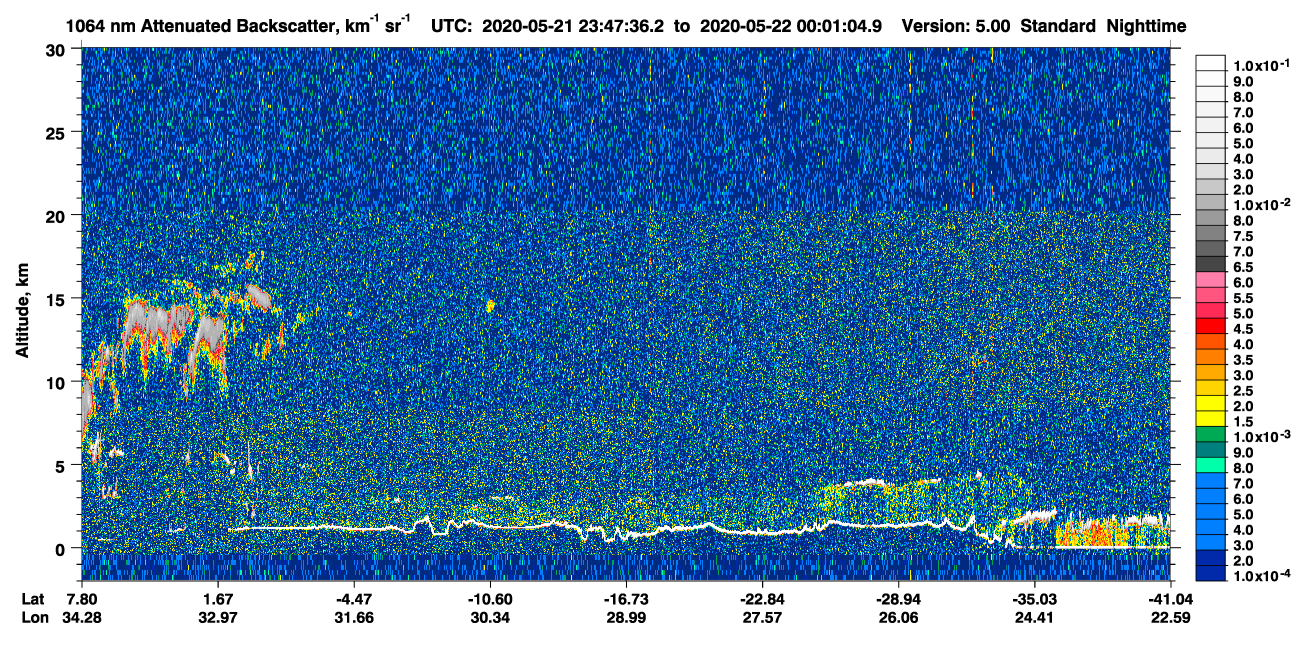Click the 'UTC:' label in the header

[x=452, y=26]
